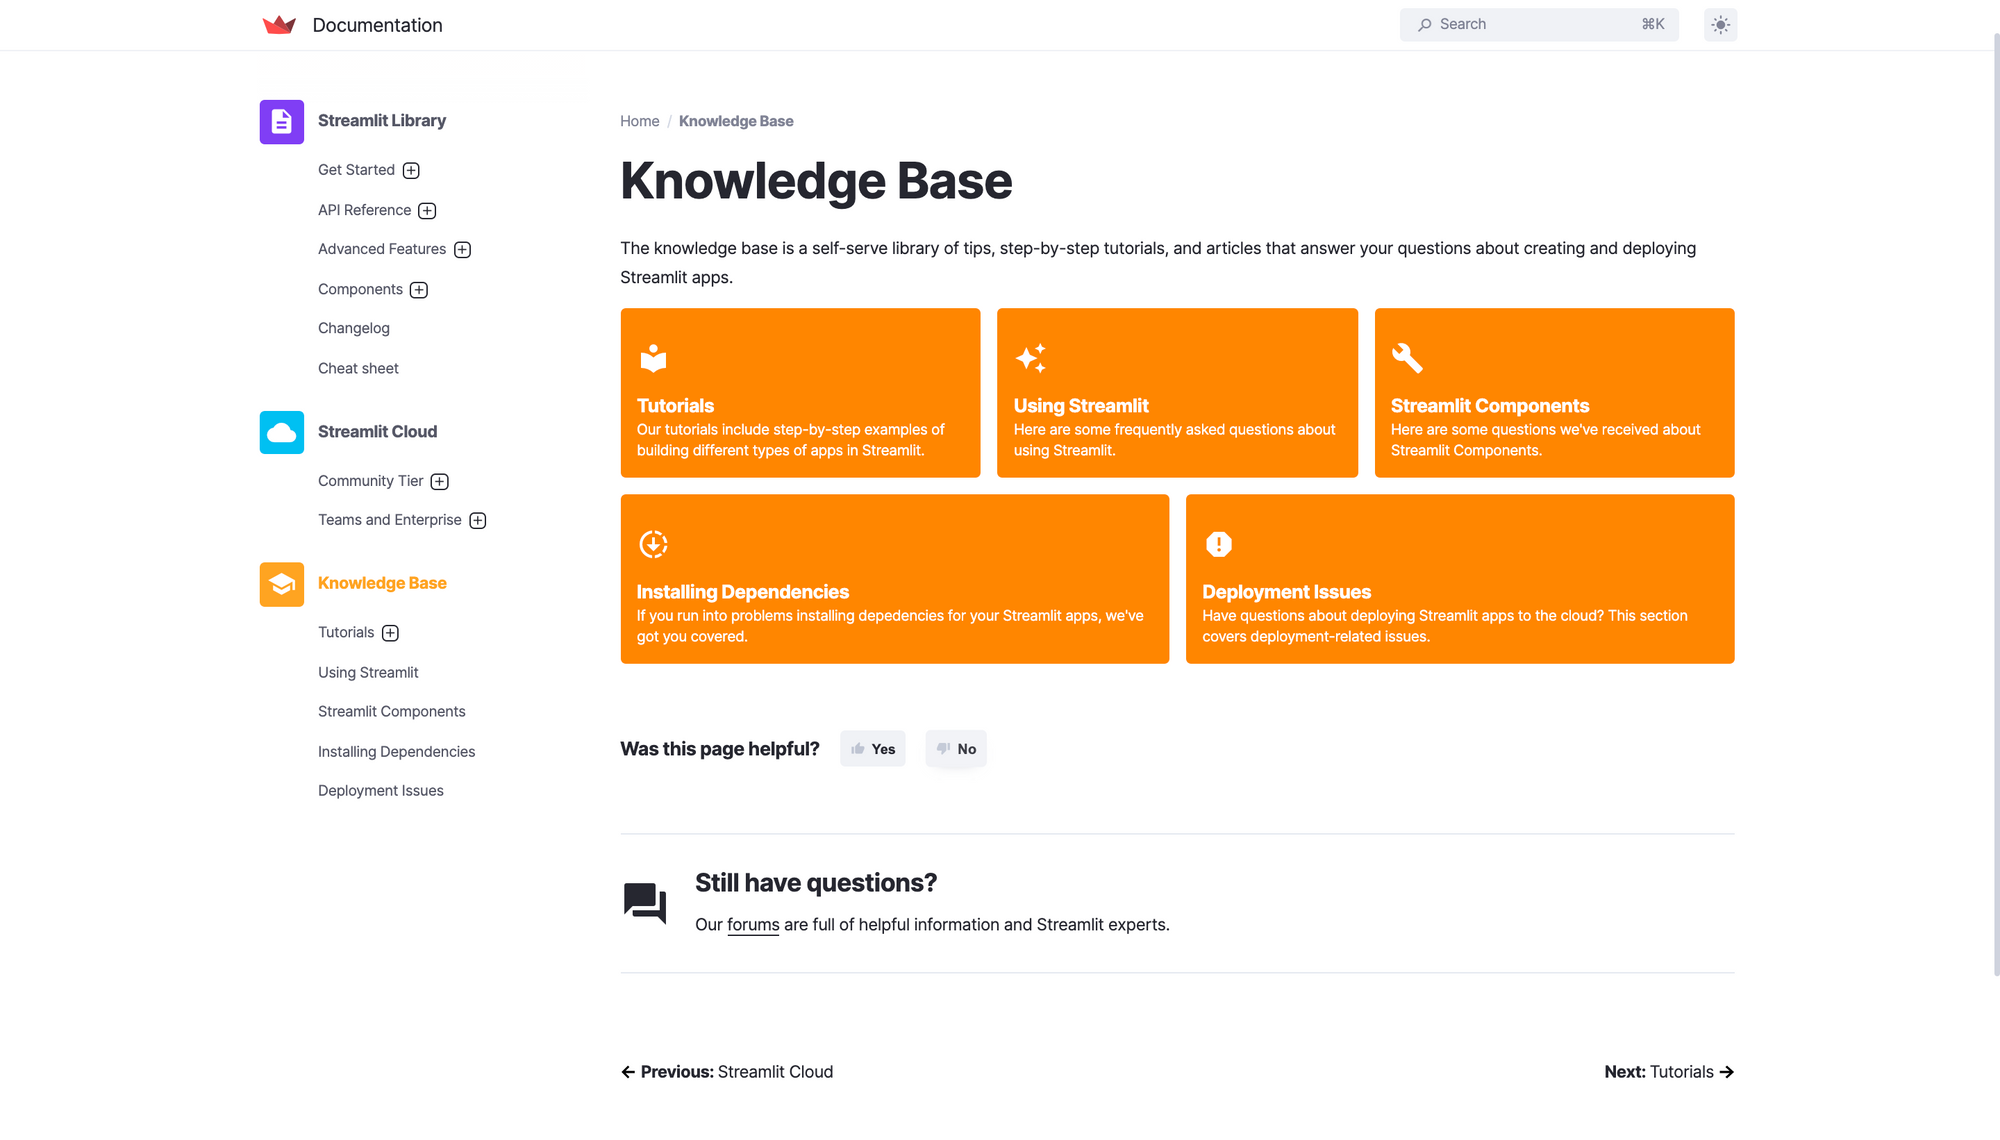Select Changelog in the sidebar

[x=353, y=328]
